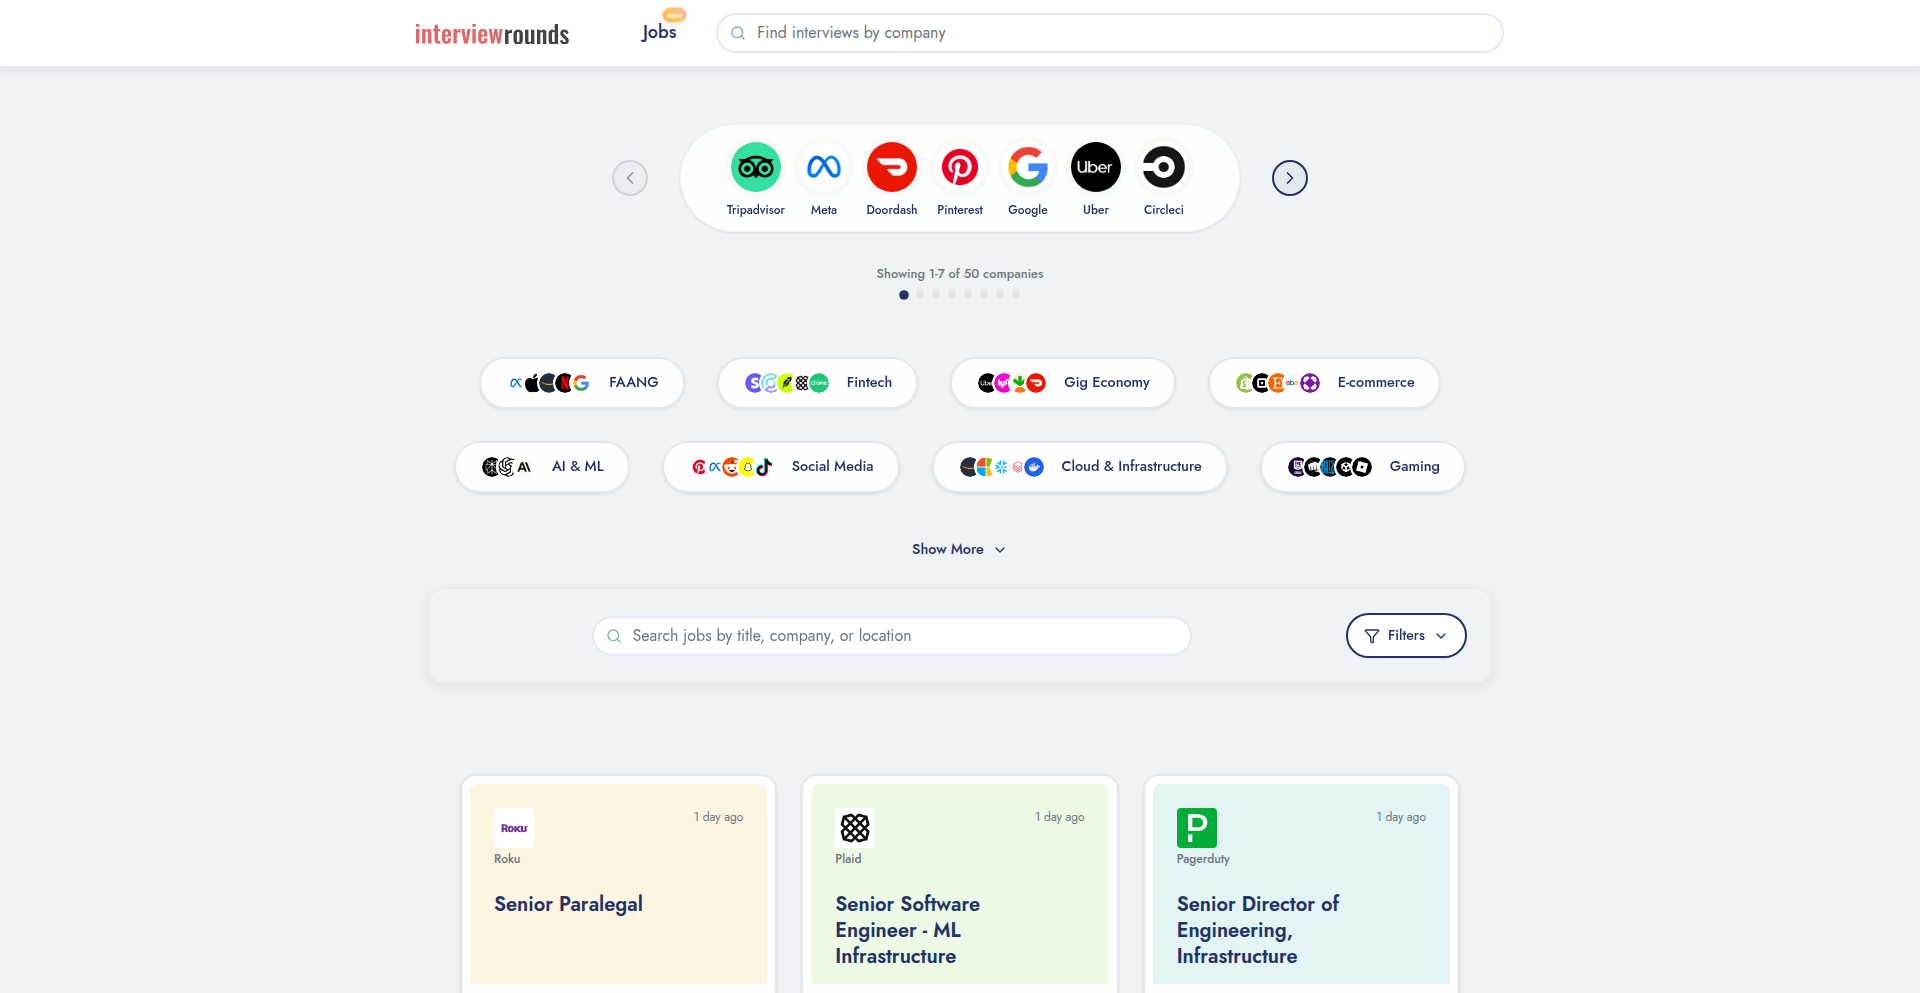Open the Jobs navigation tab
1920x993 pixels.
[659, 32]
